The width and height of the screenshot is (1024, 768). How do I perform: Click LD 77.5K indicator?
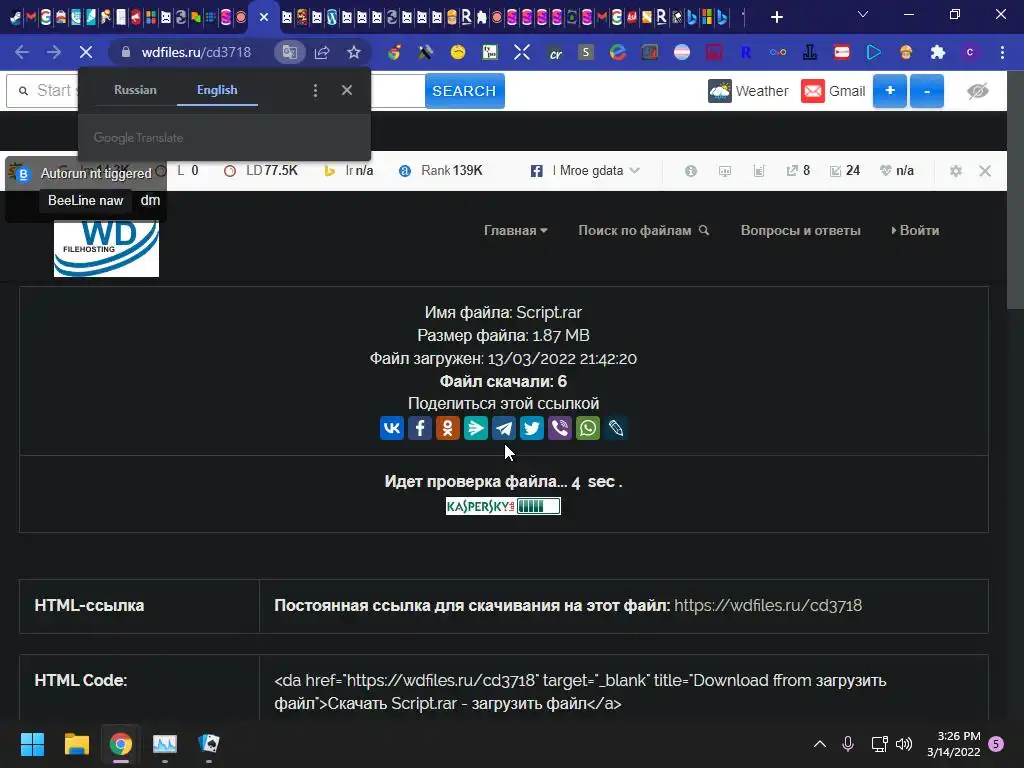(x=261, y=171)
